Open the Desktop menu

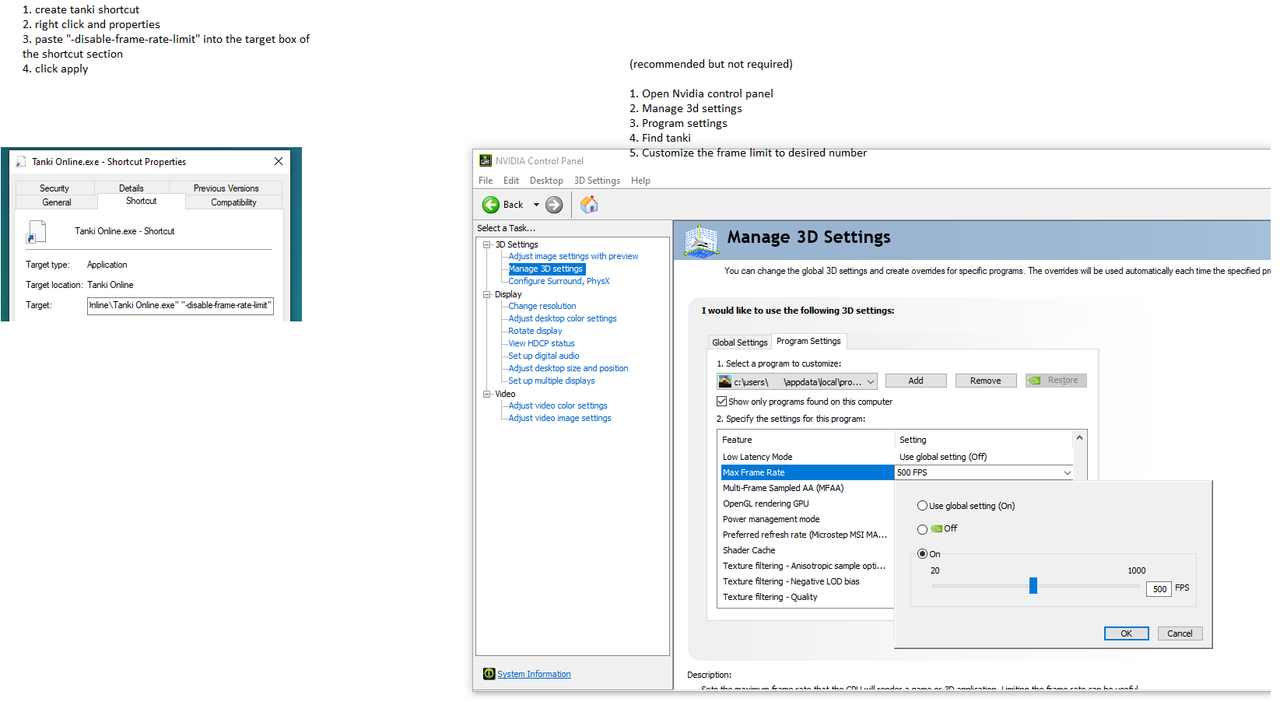546,180
